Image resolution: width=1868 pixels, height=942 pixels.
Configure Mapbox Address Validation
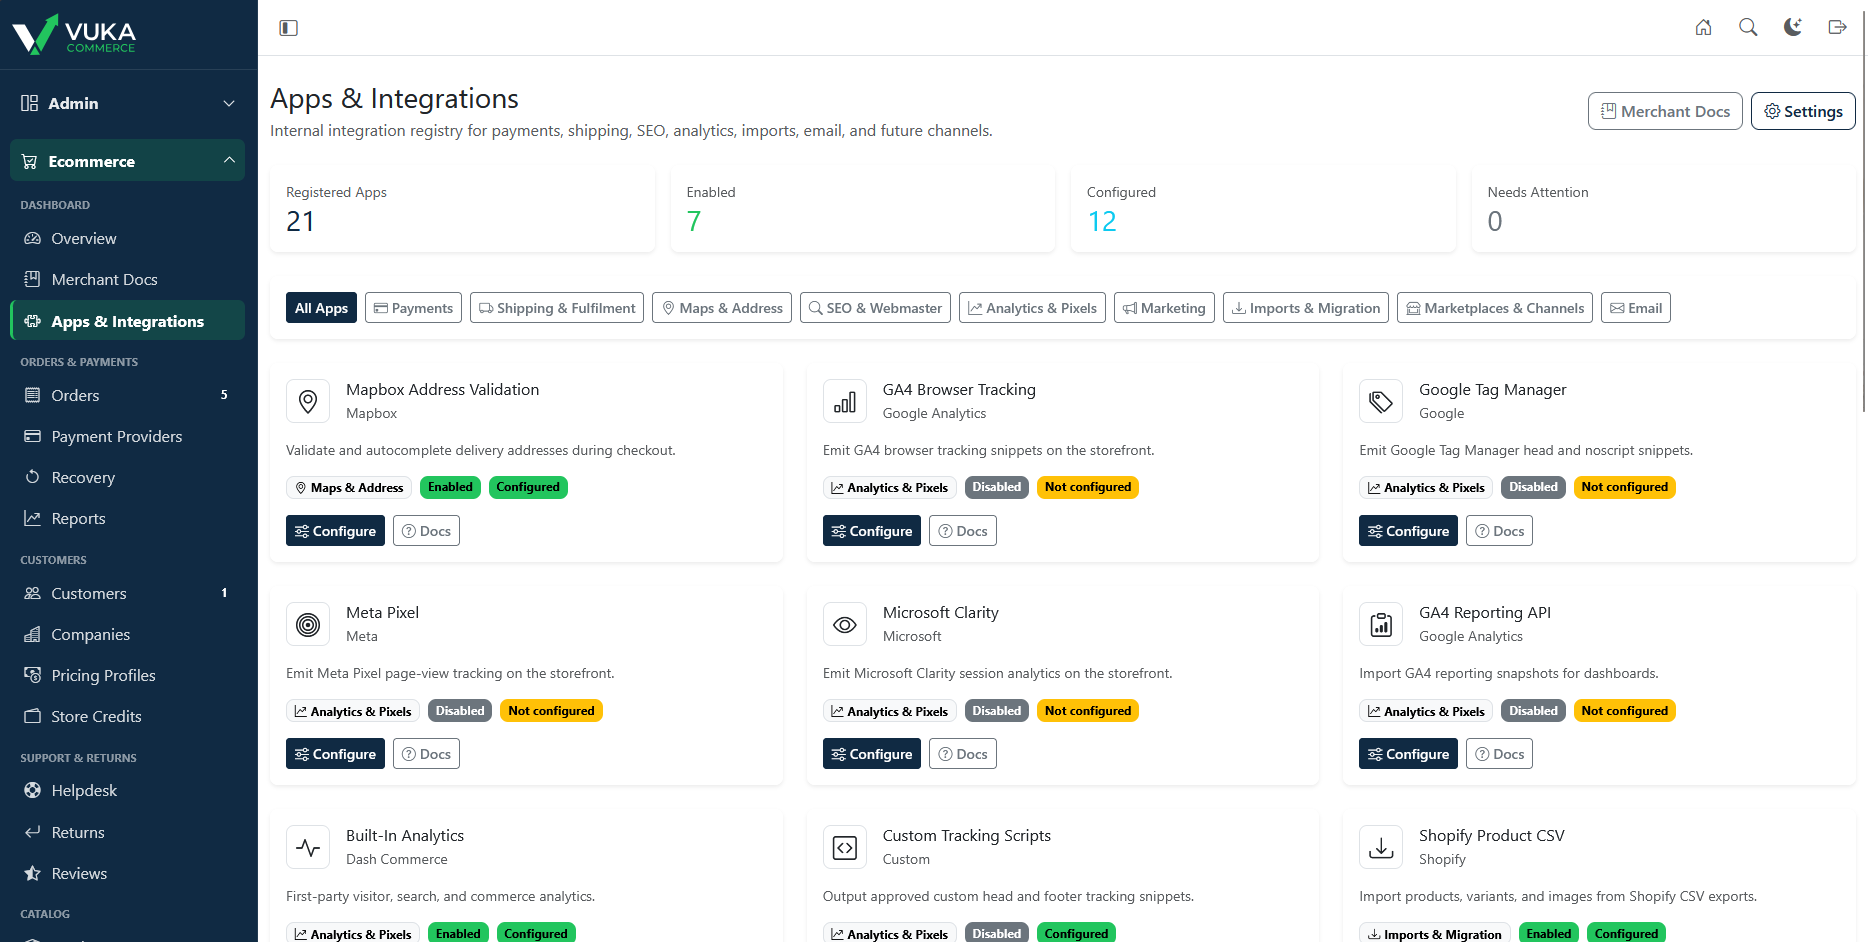(335, 531)
